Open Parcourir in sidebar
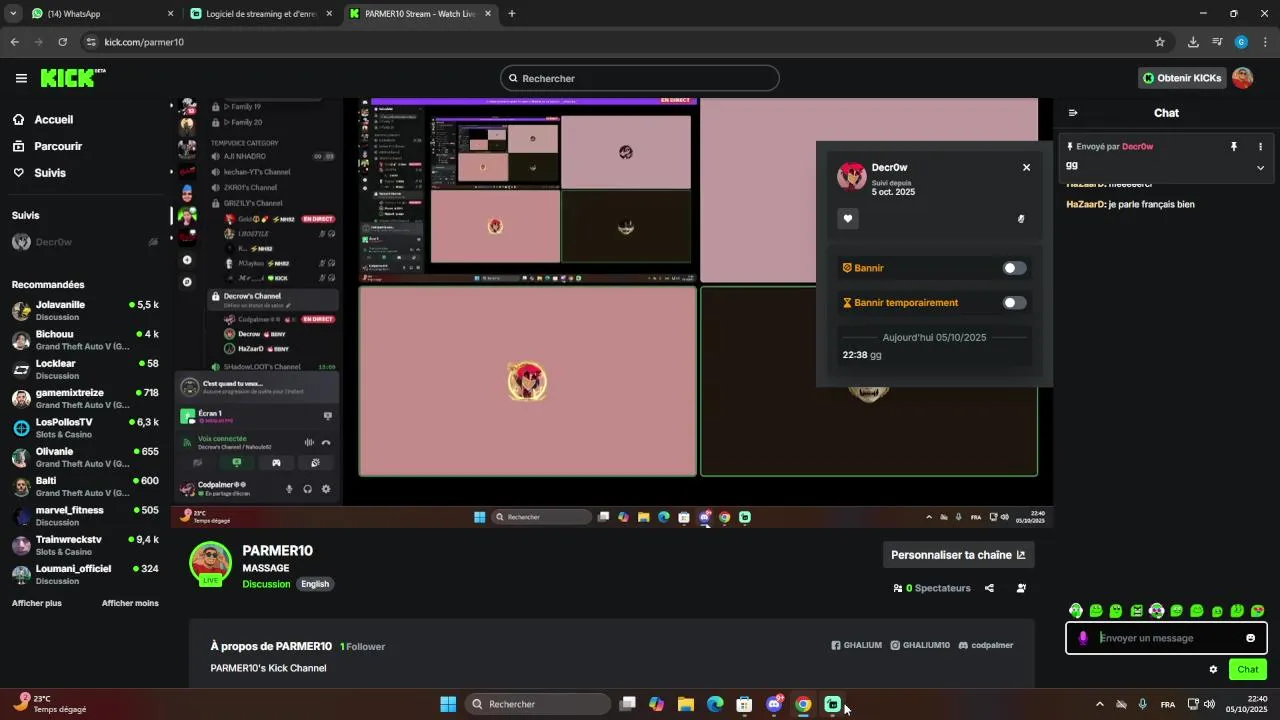The image size is (1280, 720). coord(47,146)
